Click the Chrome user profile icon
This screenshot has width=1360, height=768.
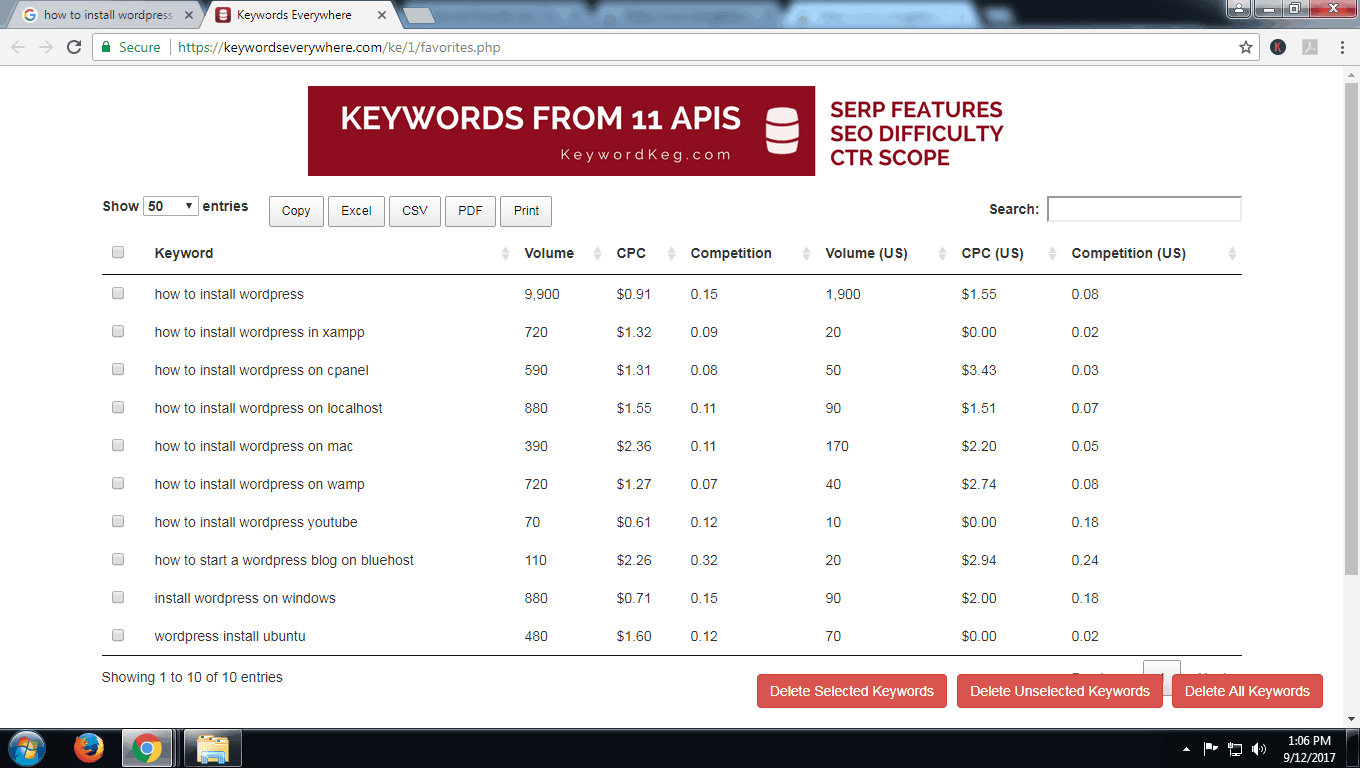coord(1239,8)
